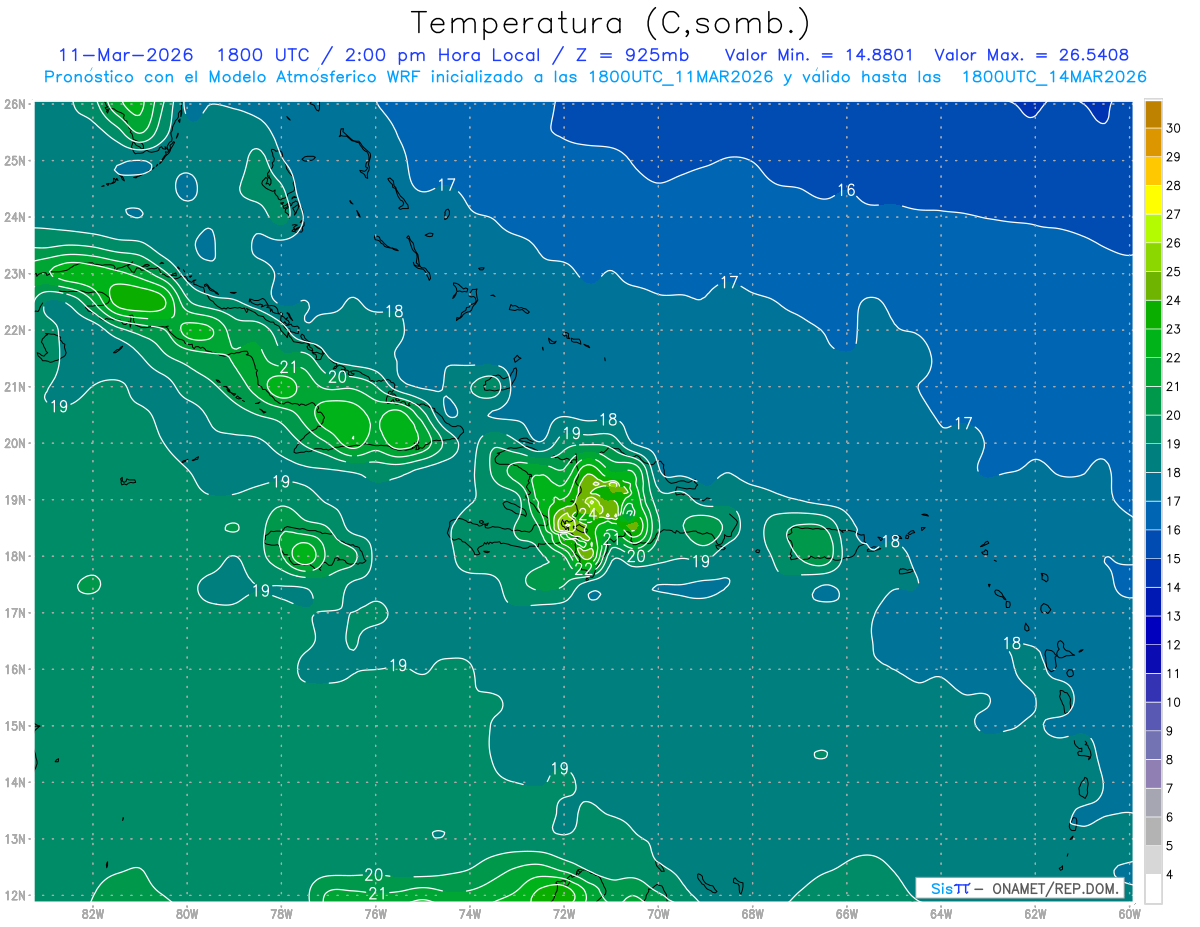The width and height of the screenshot is (1200, 927).
Task: Click "1800 UTC / 2:00 pm Hora Local"
Action: (380, 55)
